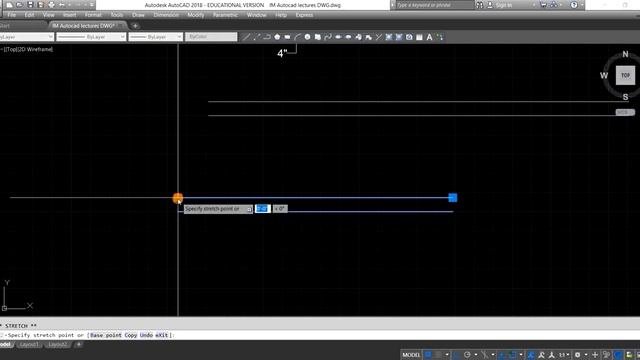Screen dimensions: 640x360
Task: Expand the snap mode options arrow
Action: [x=447, y=355]
